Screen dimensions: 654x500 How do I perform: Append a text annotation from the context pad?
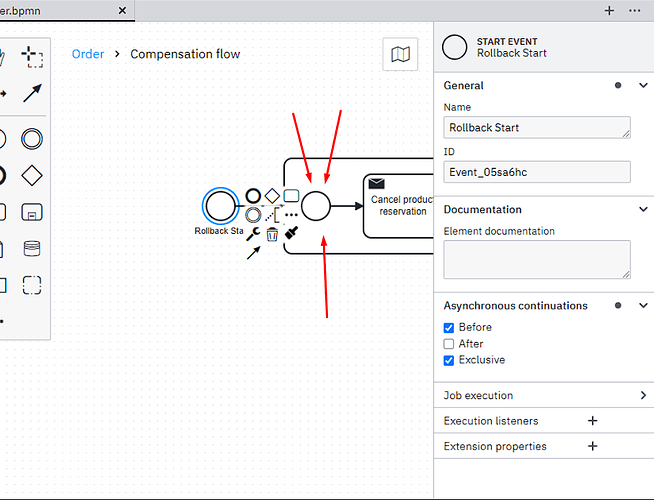(272, 215)
